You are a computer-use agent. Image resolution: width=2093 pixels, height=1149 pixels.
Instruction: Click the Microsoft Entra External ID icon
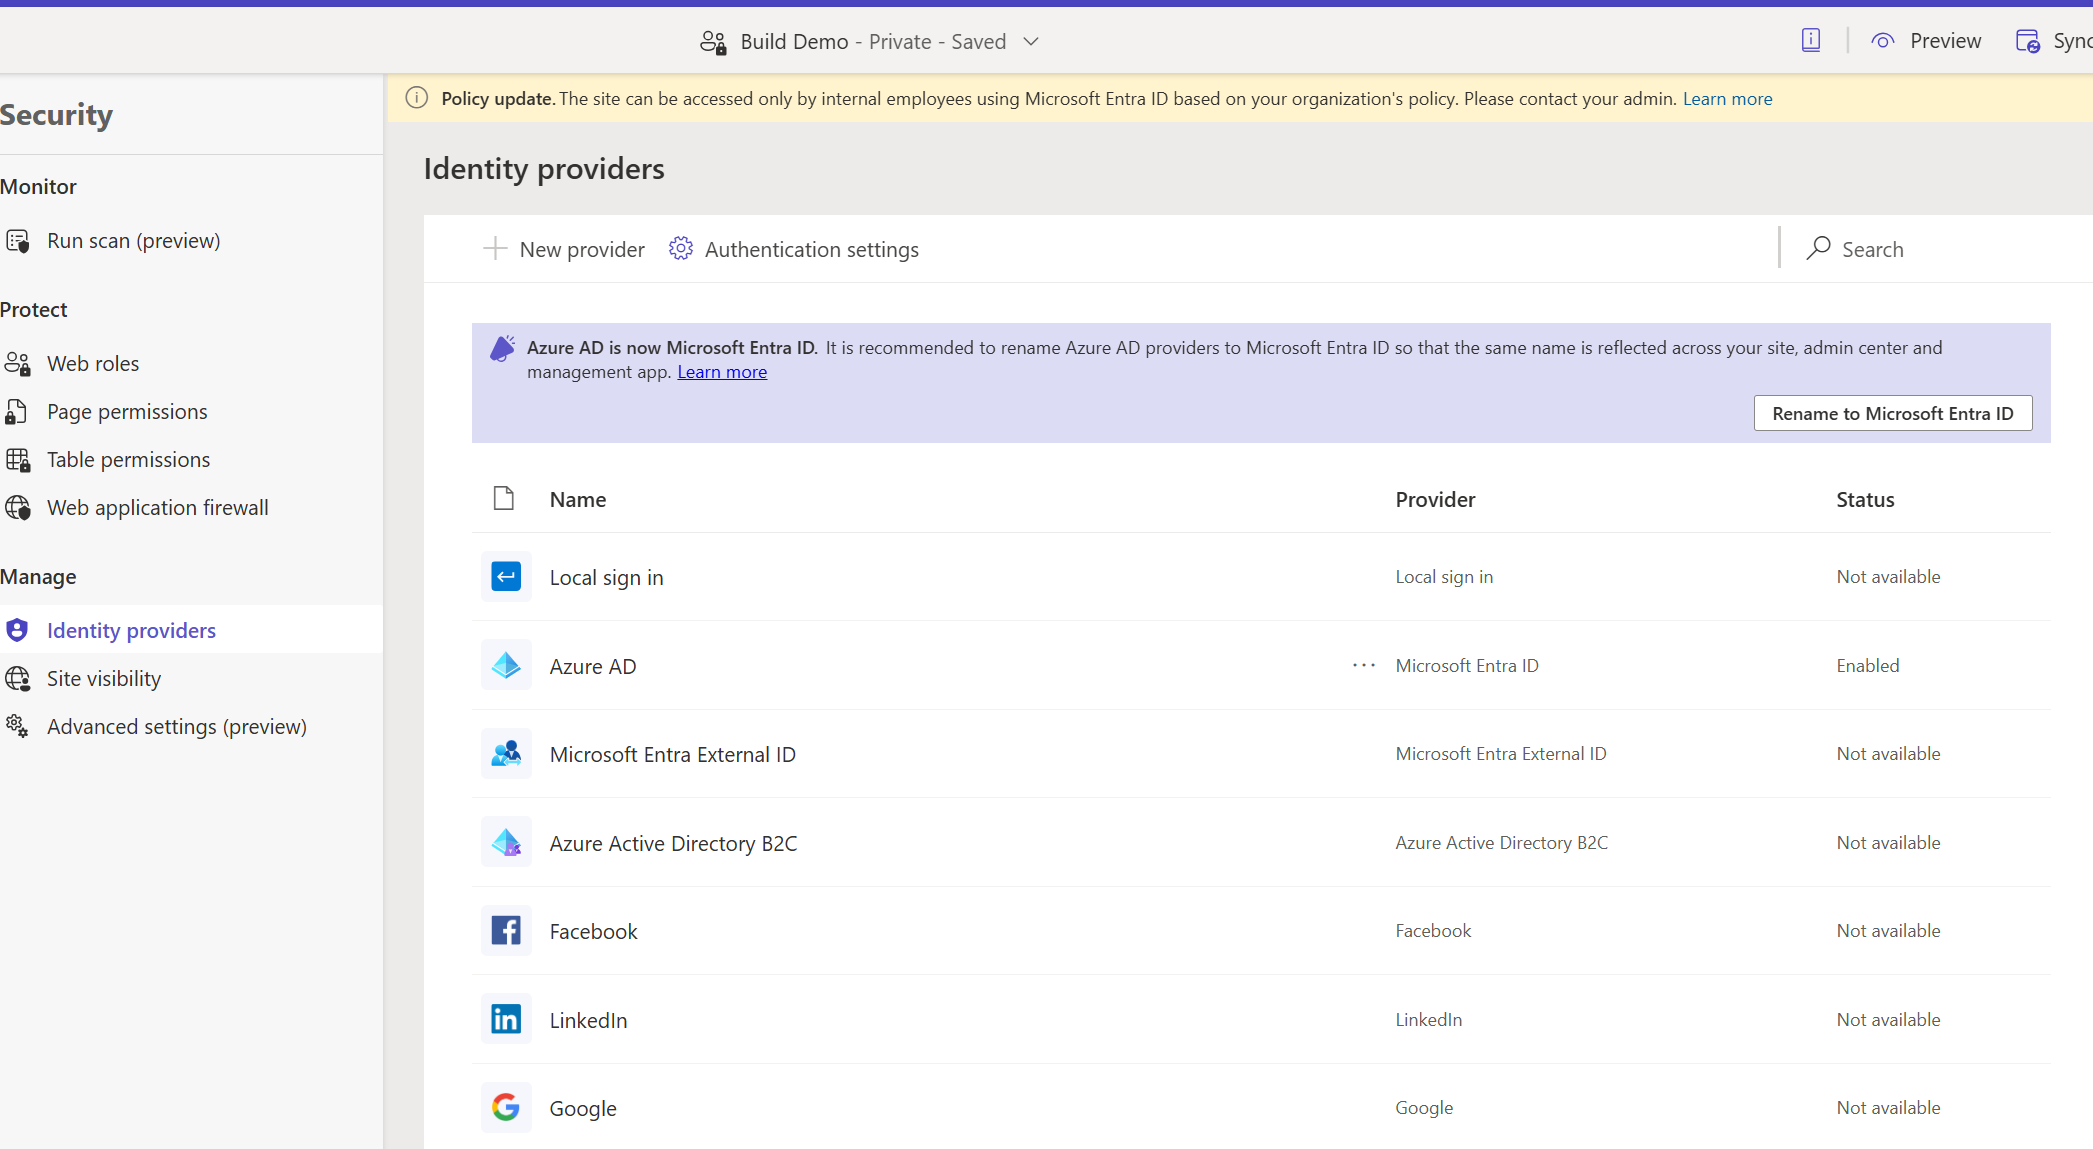[x=506, y=754]
